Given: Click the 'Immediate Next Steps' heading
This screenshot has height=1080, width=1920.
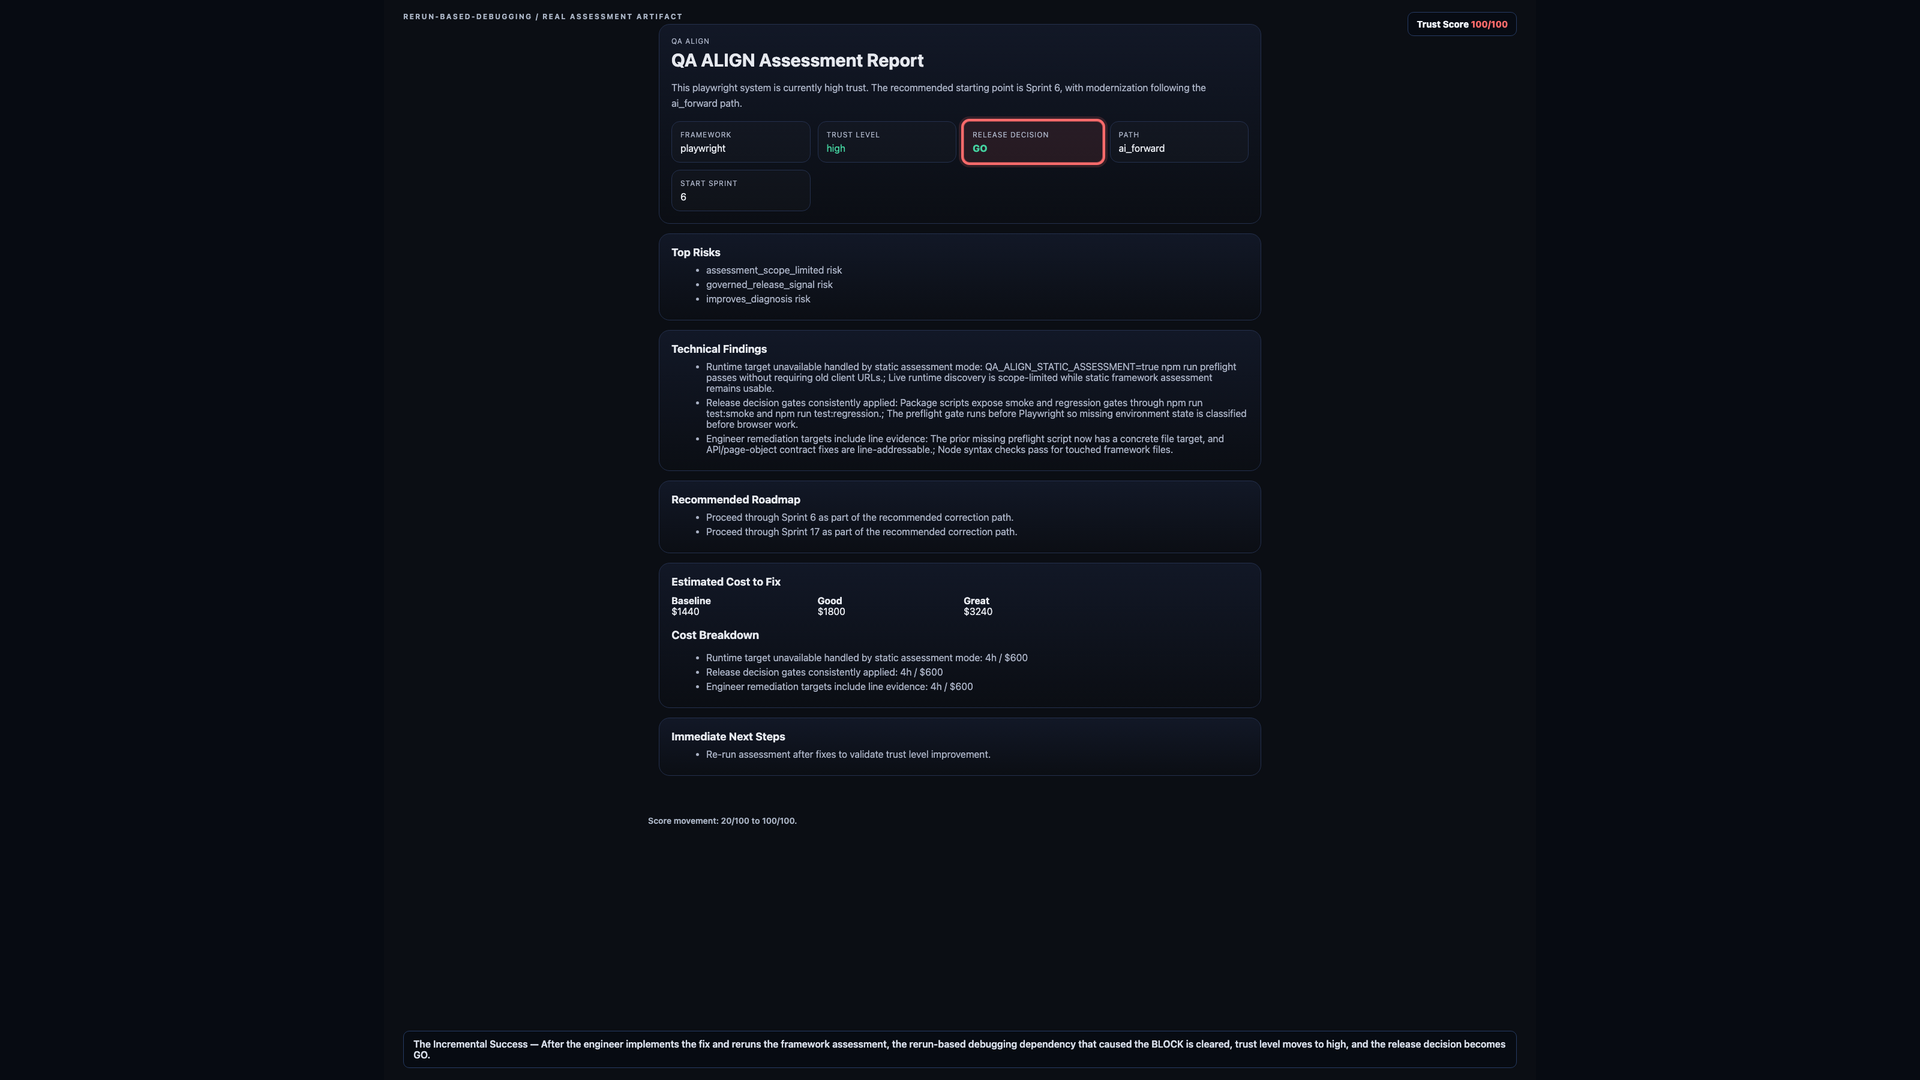Looking at the screenshot, I should (x=727, y=737).
